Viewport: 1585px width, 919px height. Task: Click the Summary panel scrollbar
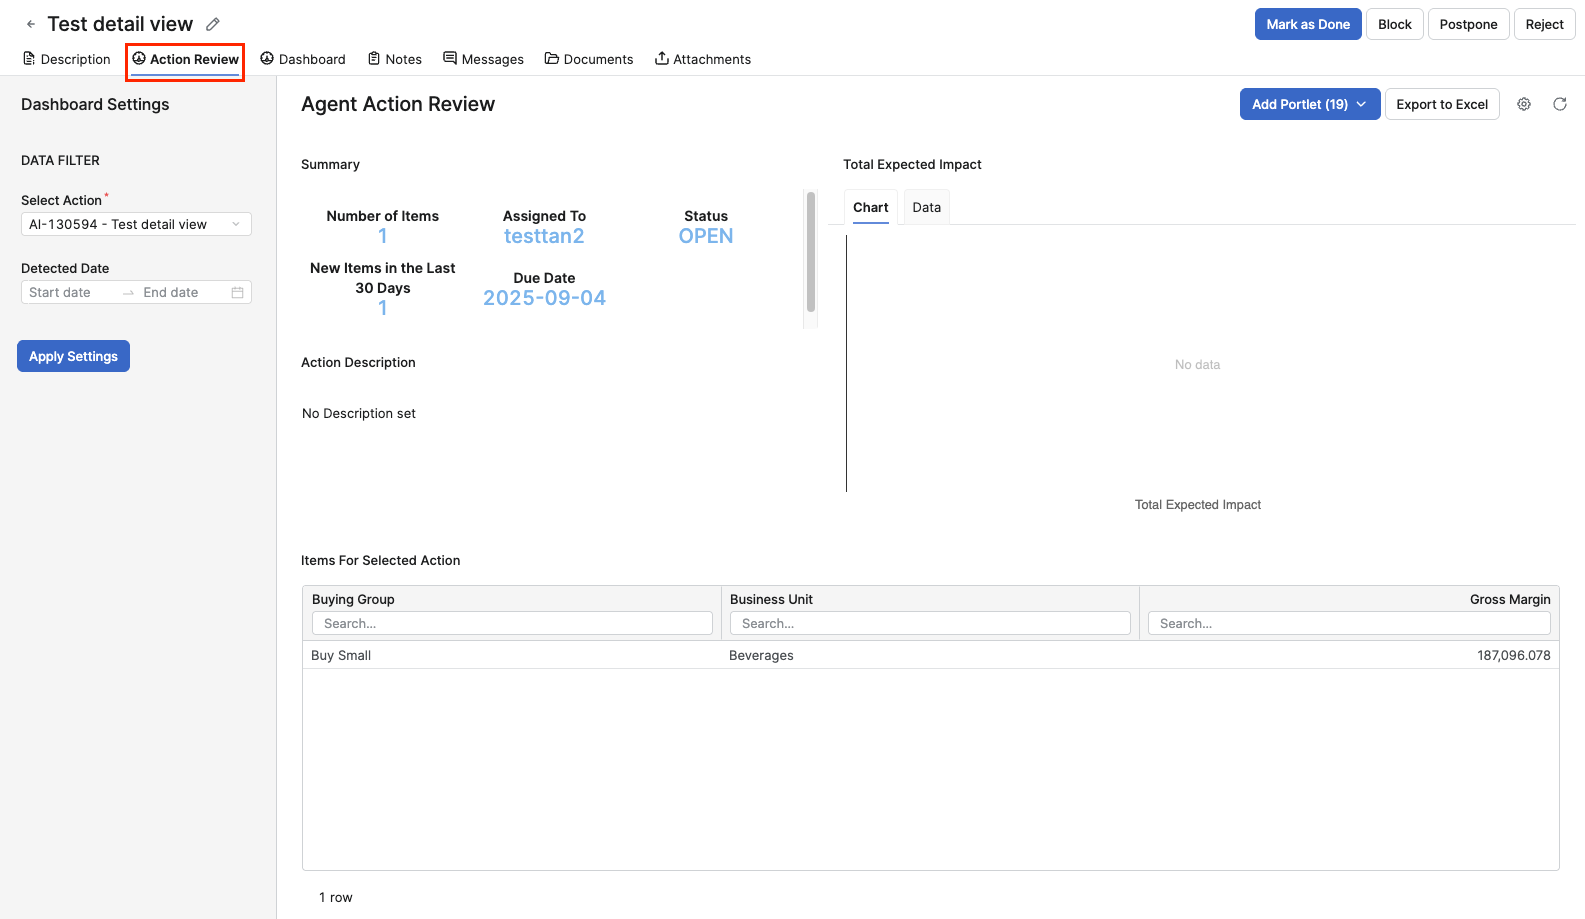click(810, 252)
